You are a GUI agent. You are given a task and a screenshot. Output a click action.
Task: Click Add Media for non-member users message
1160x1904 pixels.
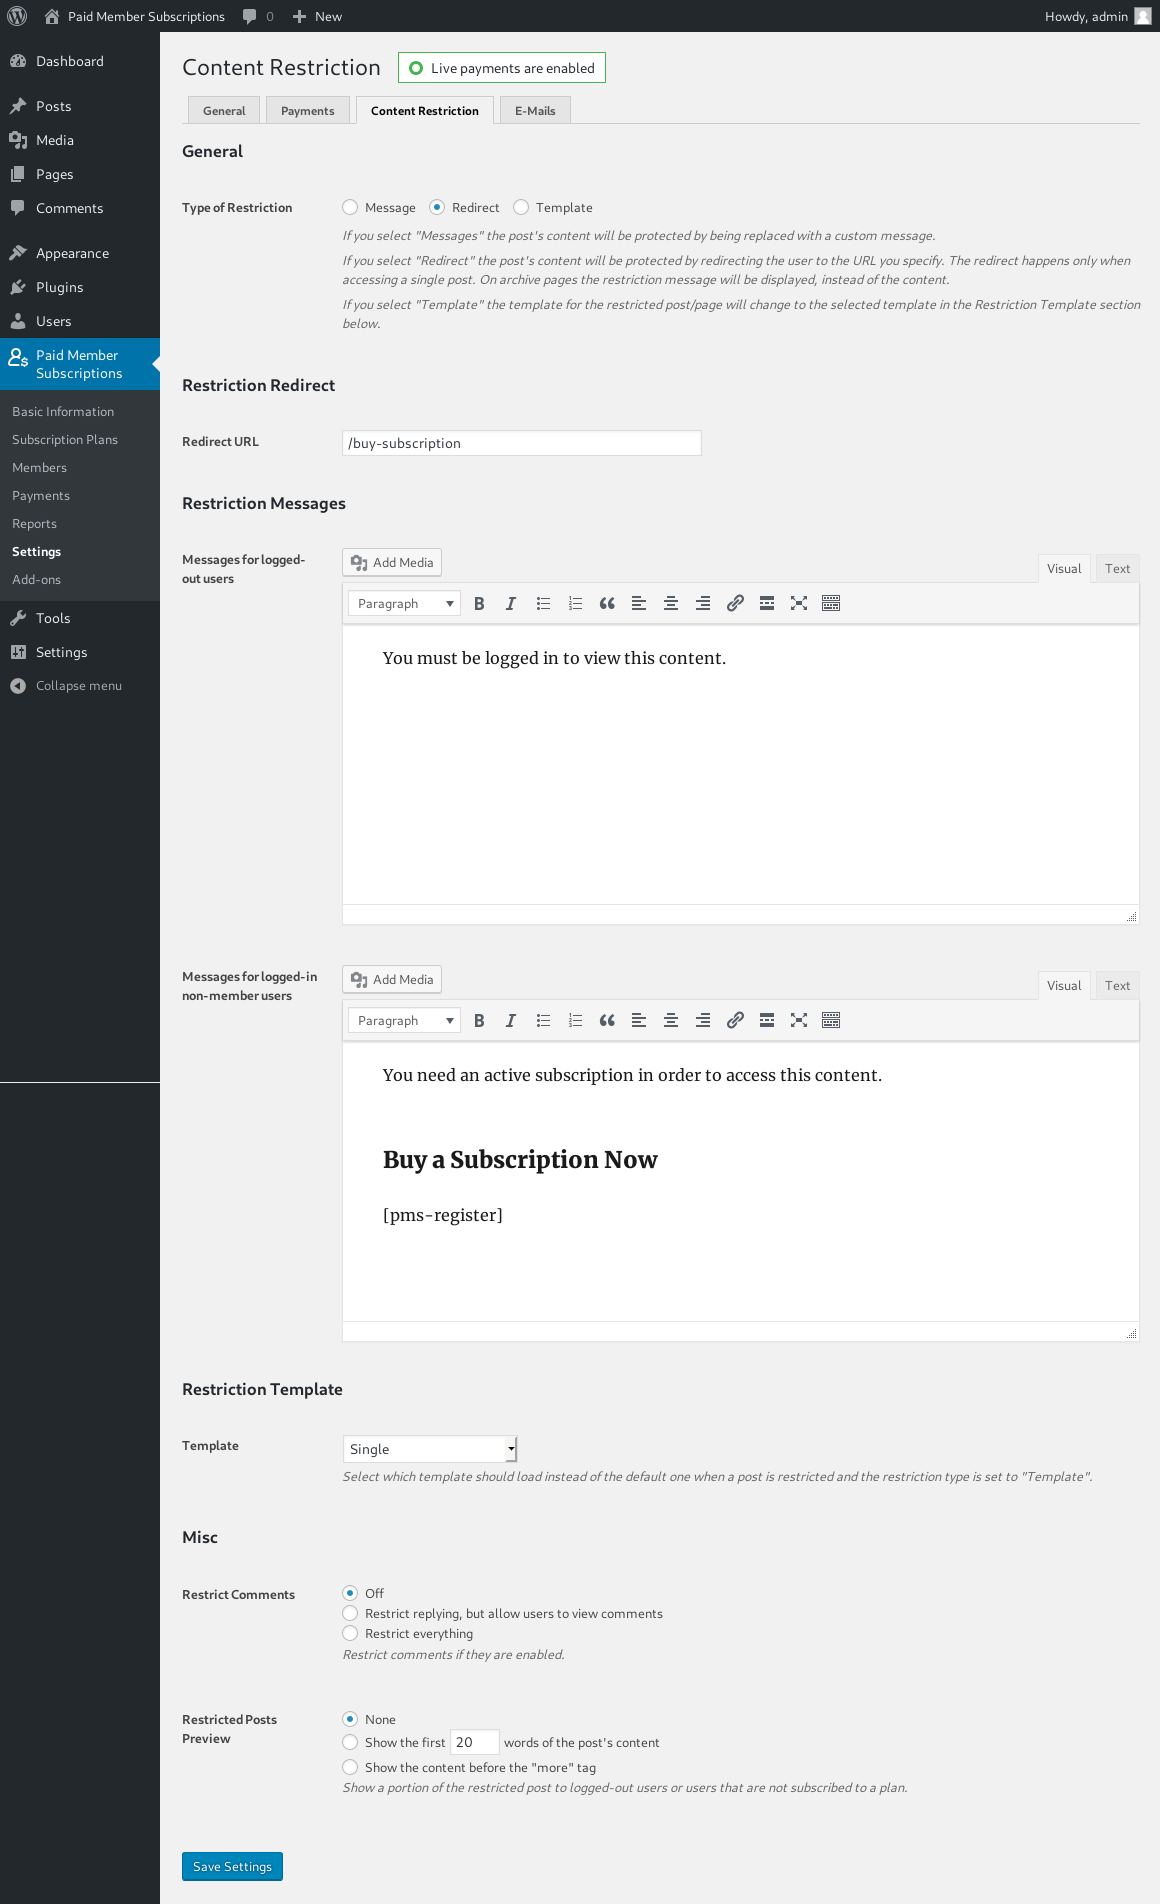pos(392,979)
